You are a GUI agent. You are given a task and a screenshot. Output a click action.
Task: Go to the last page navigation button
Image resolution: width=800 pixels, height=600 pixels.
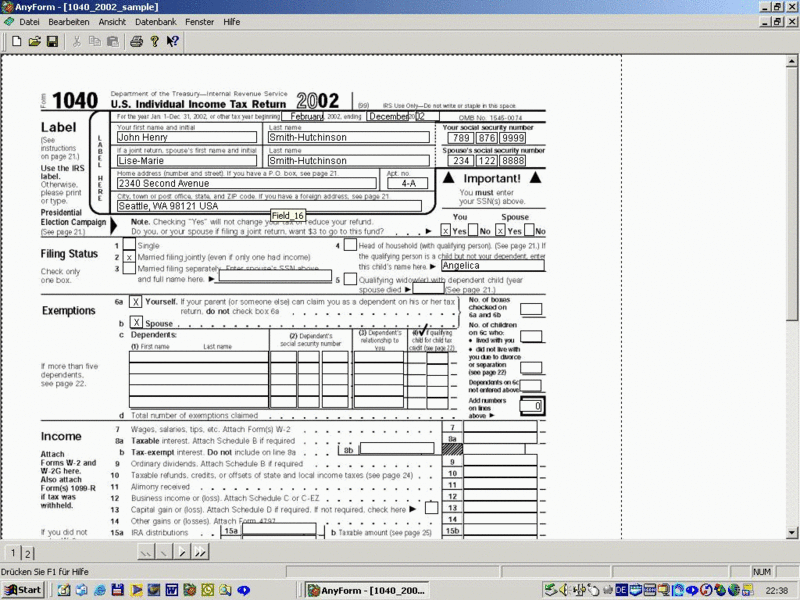(x=200, y=552)
